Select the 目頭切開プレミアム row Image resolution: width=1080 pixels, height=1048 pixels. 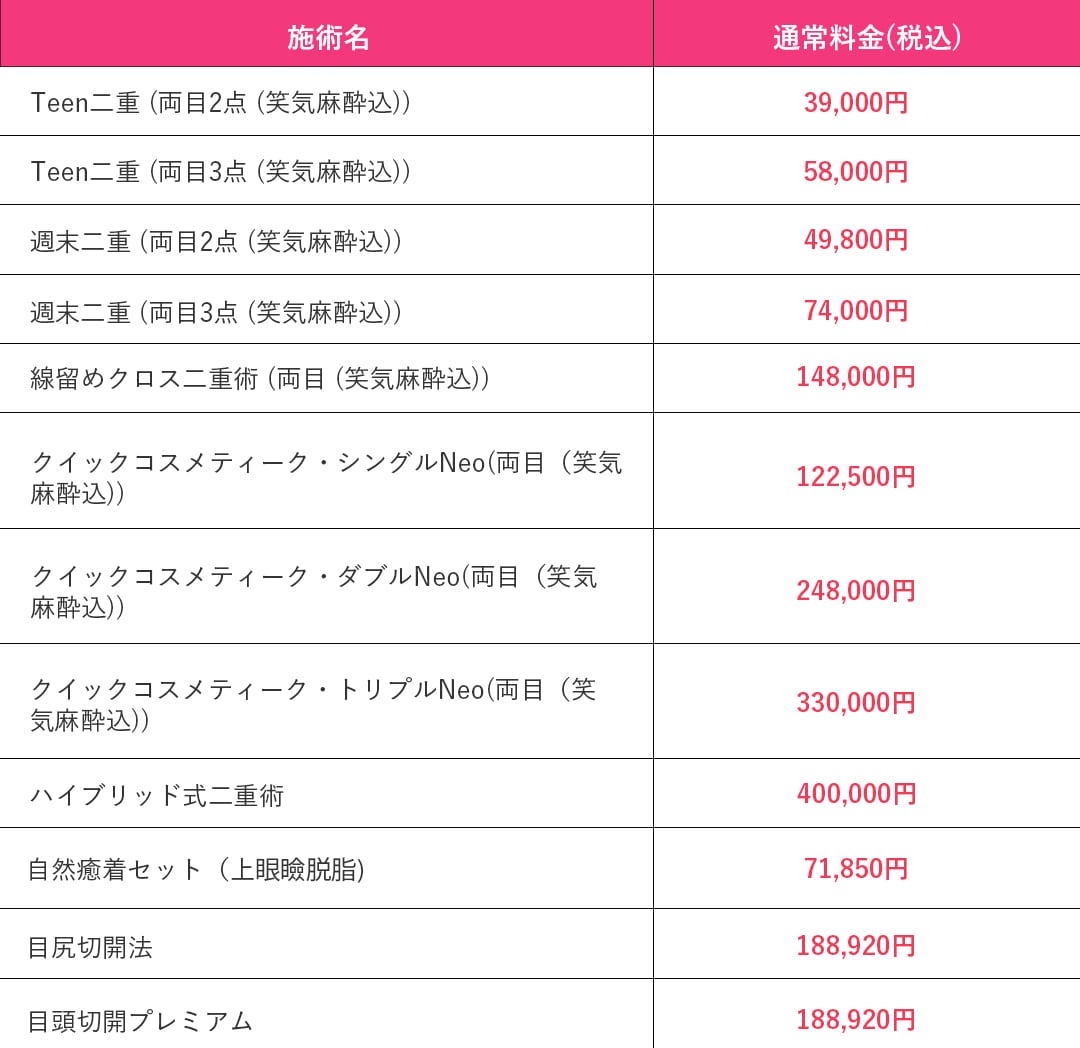click(540, 1014)
